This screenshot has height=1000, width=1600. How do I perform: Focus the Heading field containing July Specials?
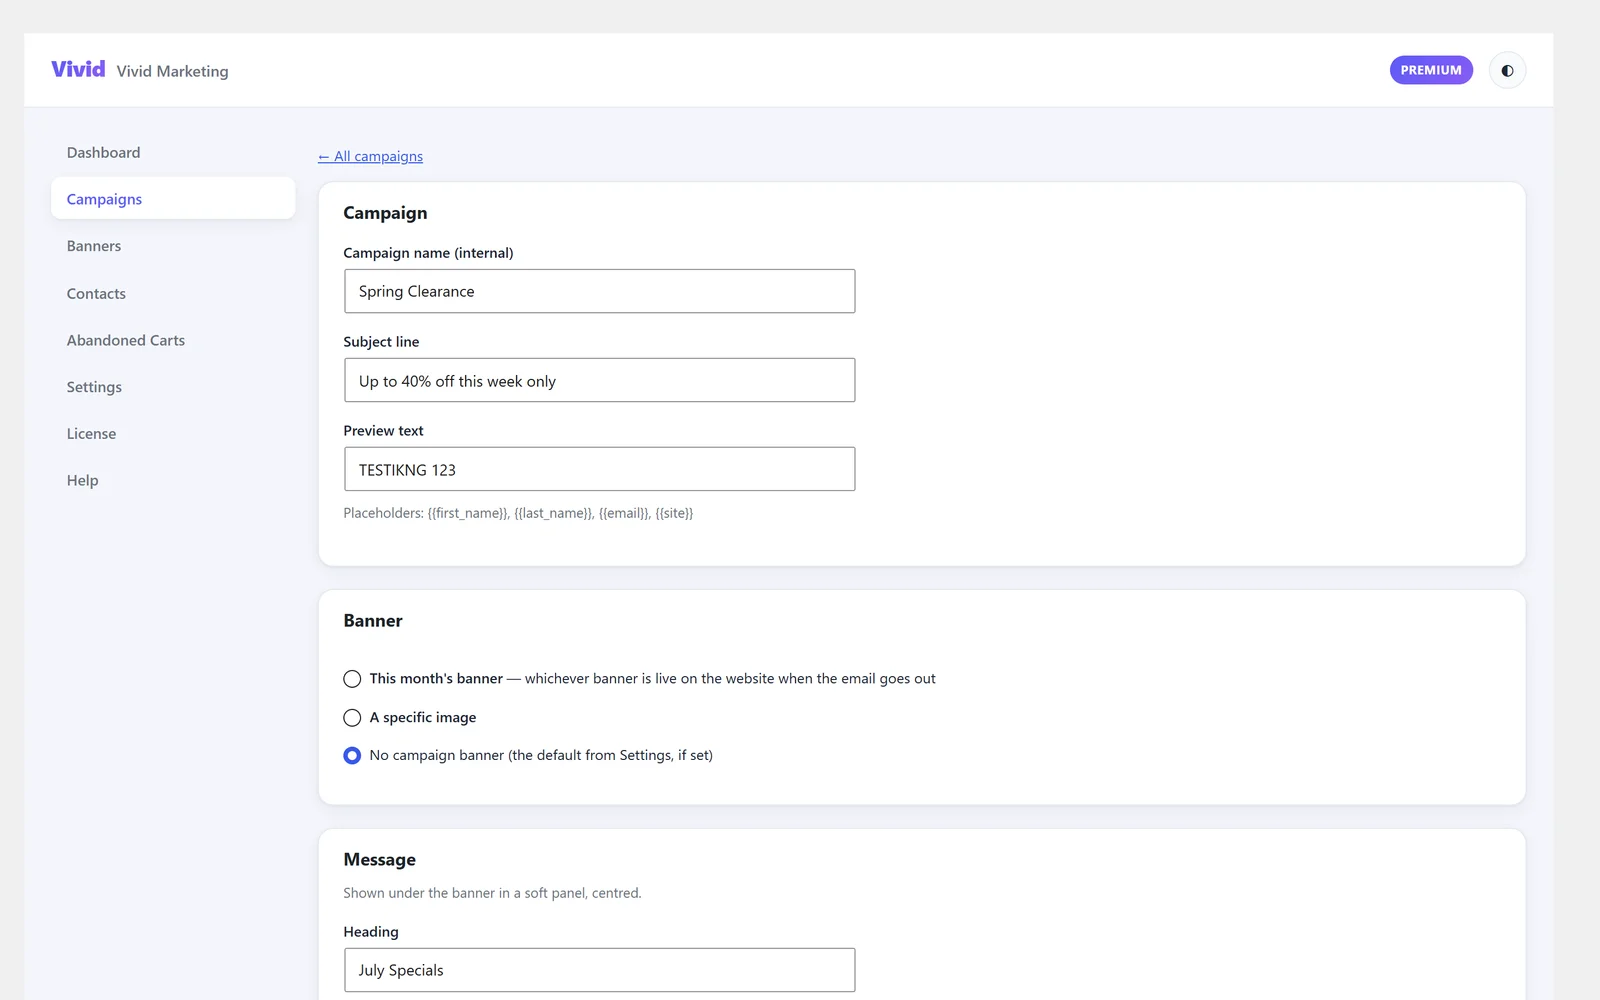point(600,970)
